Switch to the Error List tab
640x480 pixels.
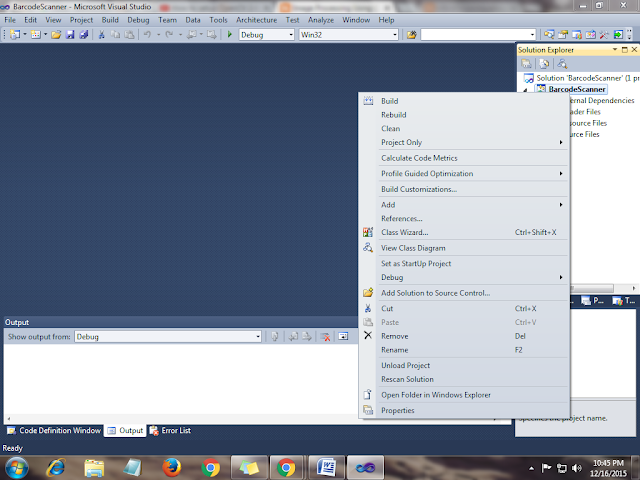click(171, 431)
